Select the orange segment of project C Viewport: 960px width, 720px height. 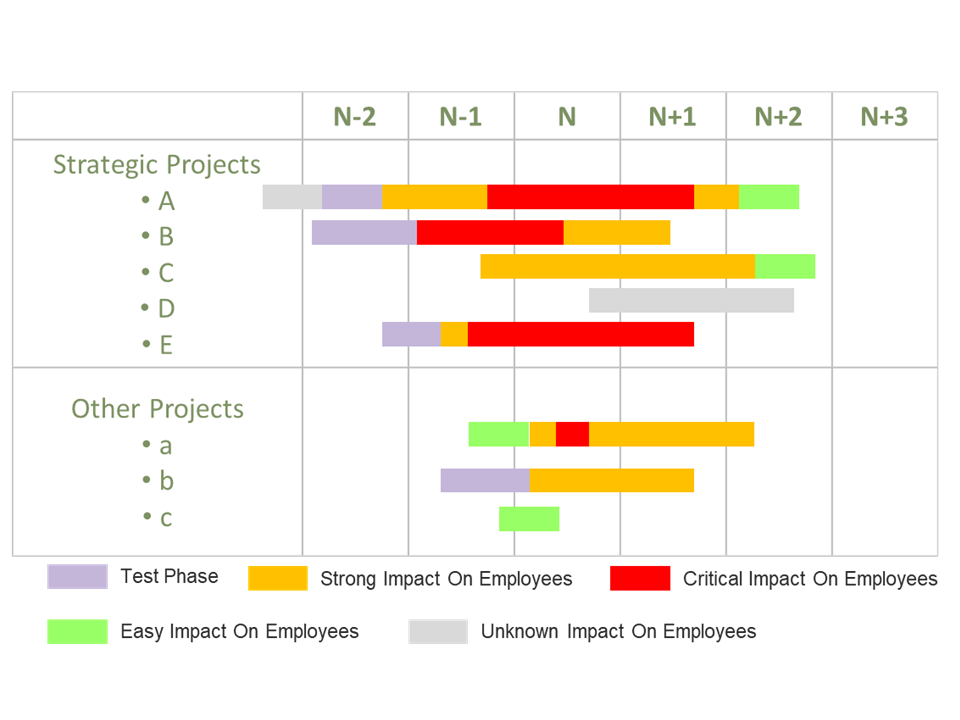tap(617, 266)
